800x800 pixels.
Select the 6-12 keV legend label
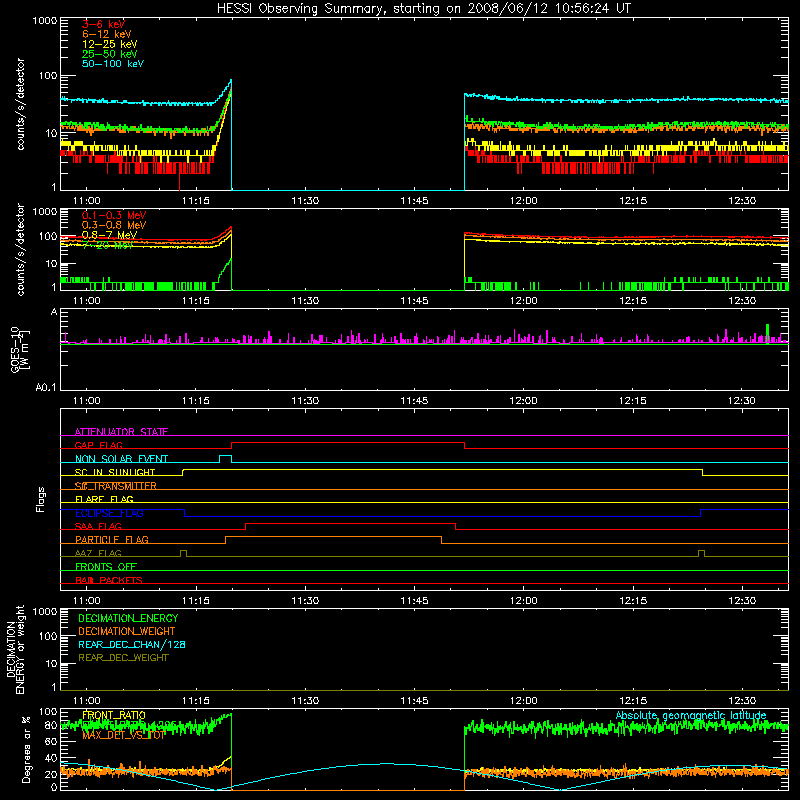107,34
